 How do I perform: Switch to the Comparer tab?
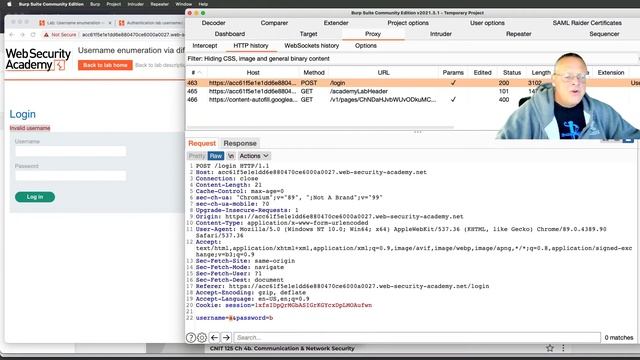pyautogui.click(x=274, y=23)
